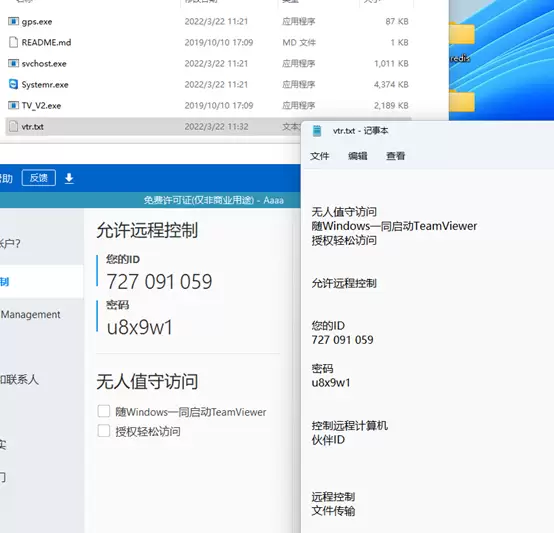Click the Notepad icon in vtr.txt title bar

(317, 131)
